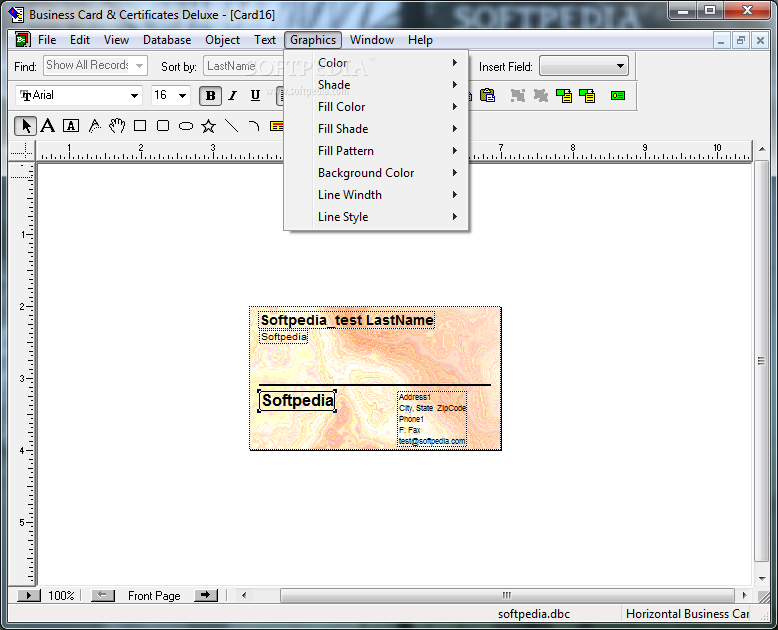
Task: Select the ellipse shape tool
Action: [186, 126]
